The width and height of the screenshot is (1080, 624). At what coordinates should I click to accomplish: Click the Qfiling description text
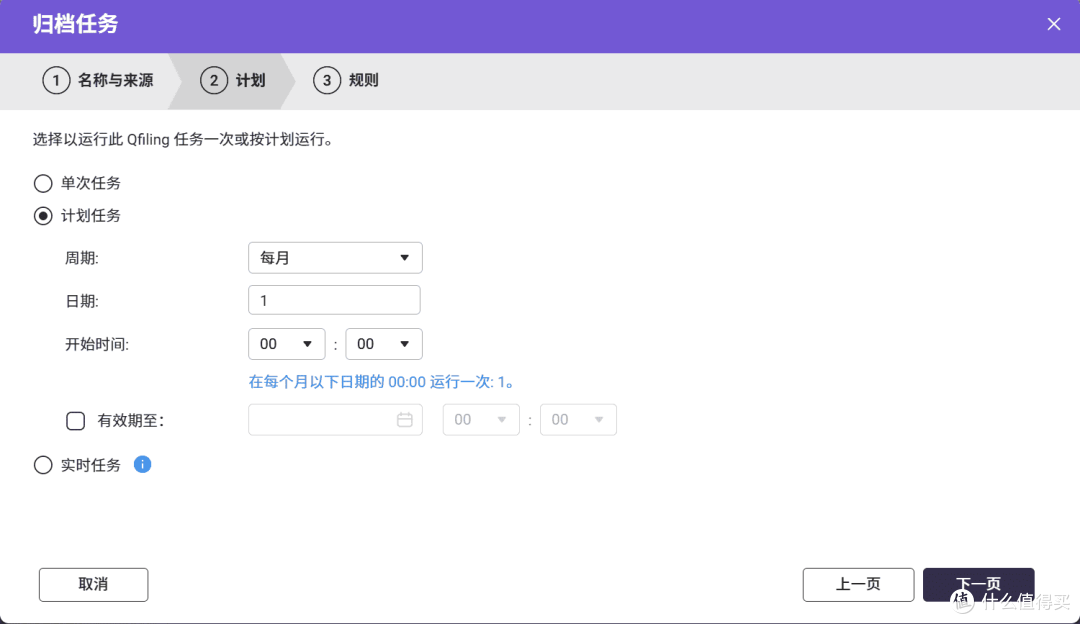[x=183, y=140]
